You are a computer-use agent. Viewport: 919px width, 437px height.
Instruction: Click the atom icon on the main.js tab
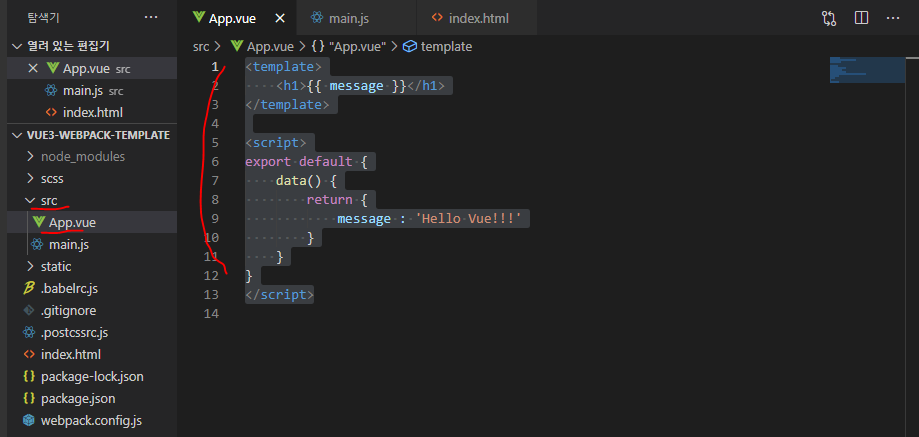[x=317, y=18]
